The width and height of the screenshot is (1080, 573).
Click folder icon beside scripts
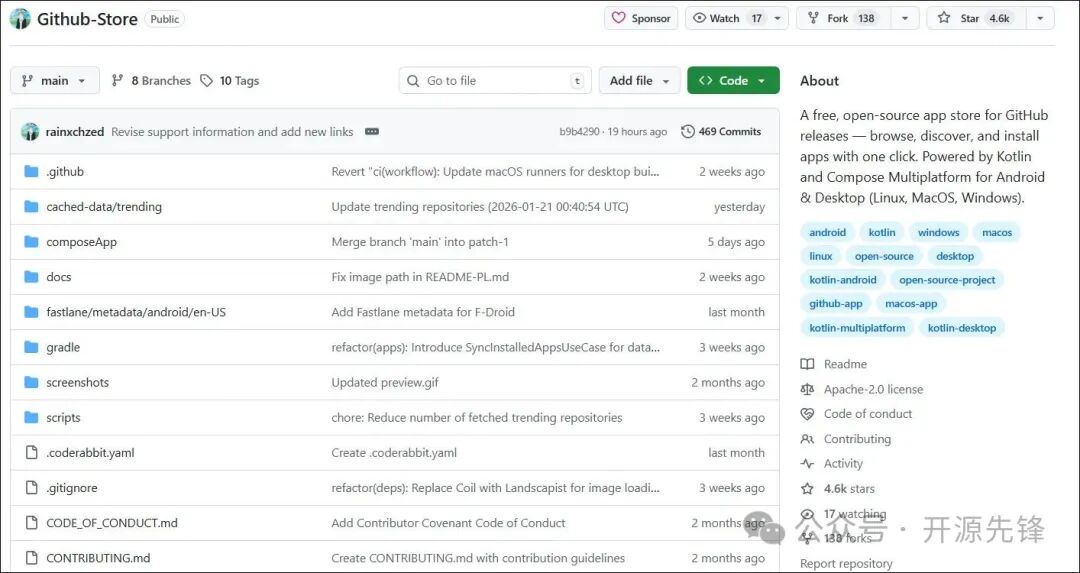pyautogui.click(x=31, y=417)
